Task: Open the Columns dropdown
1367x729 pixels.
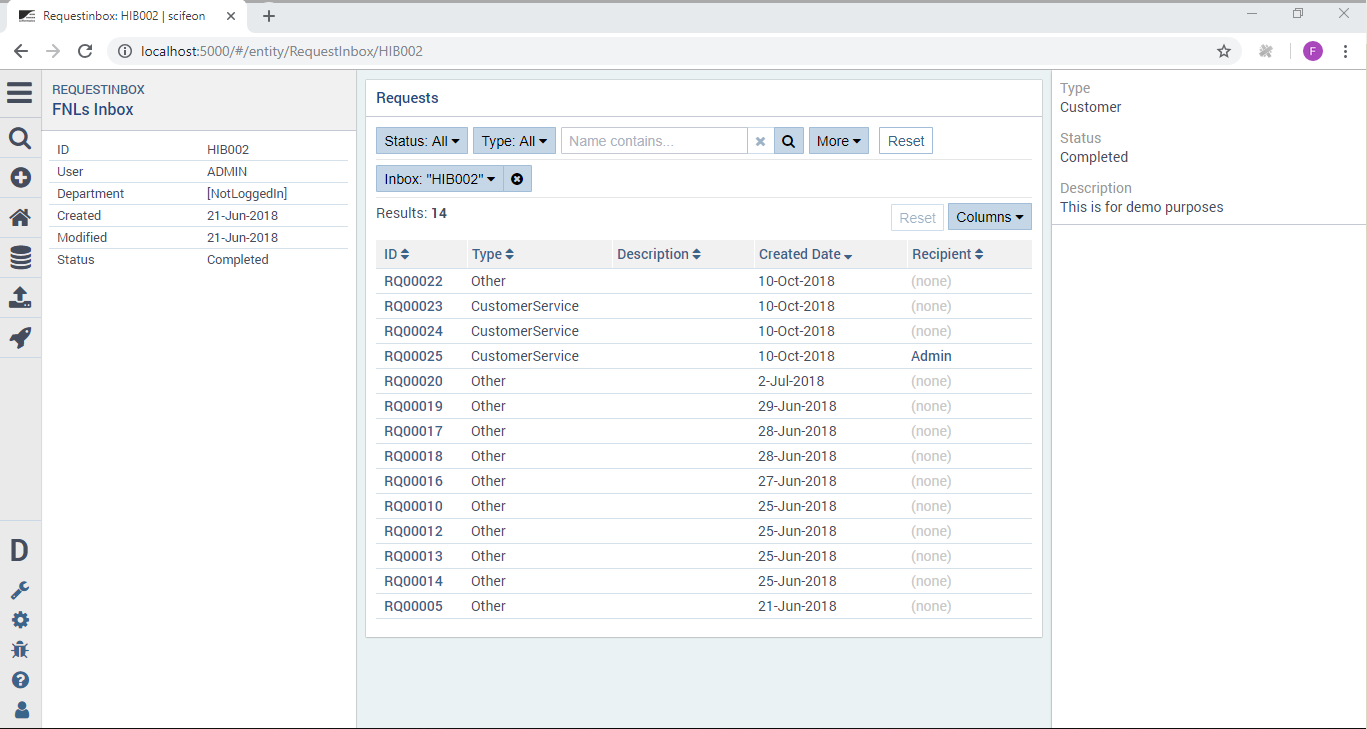Action: [989, 217]
